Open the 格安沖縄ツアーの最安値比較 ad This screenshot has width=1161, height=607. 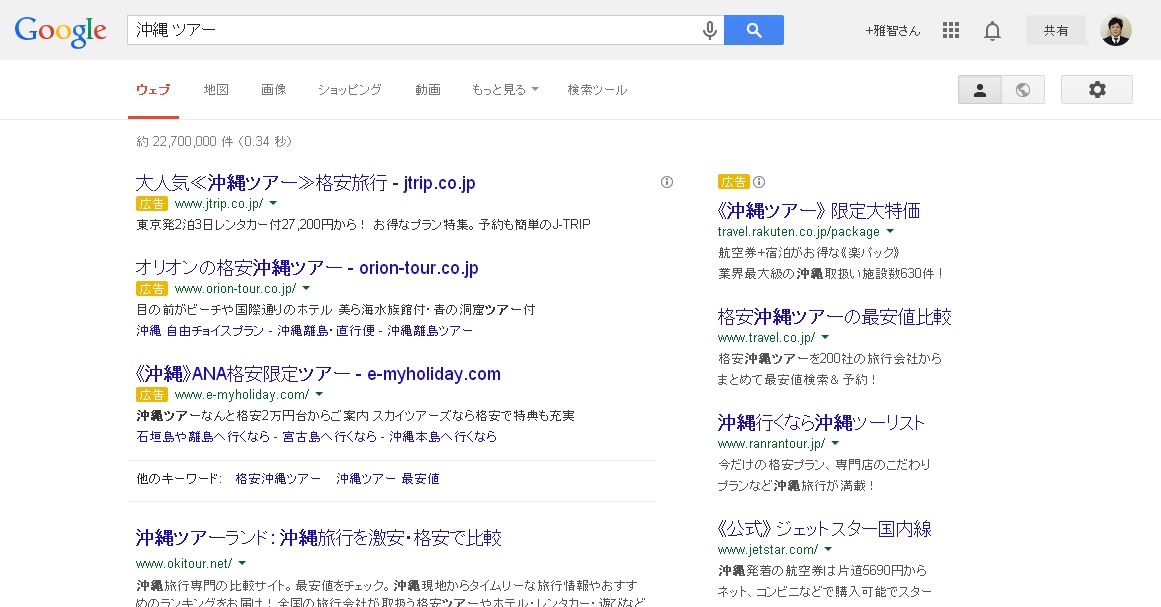coord(834,317)
